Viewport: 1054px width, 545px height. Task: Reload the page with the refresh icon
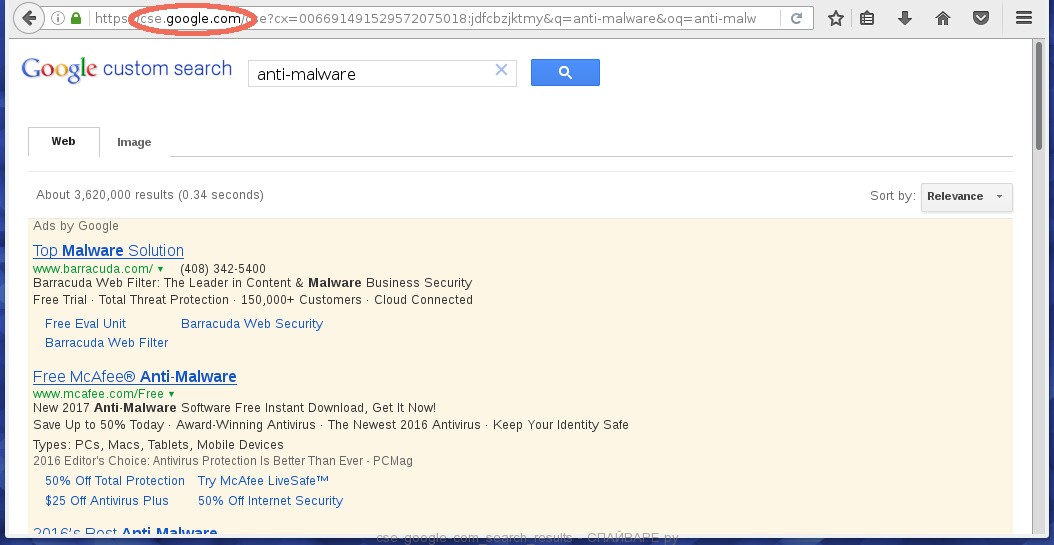point(797,19)
